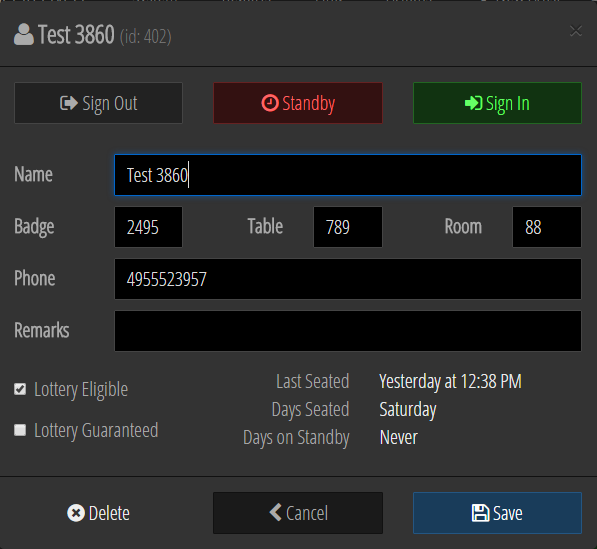Click the Save floppy disk icon
The width and height of the screenshot is (597, 549).
tap(480, 513)
